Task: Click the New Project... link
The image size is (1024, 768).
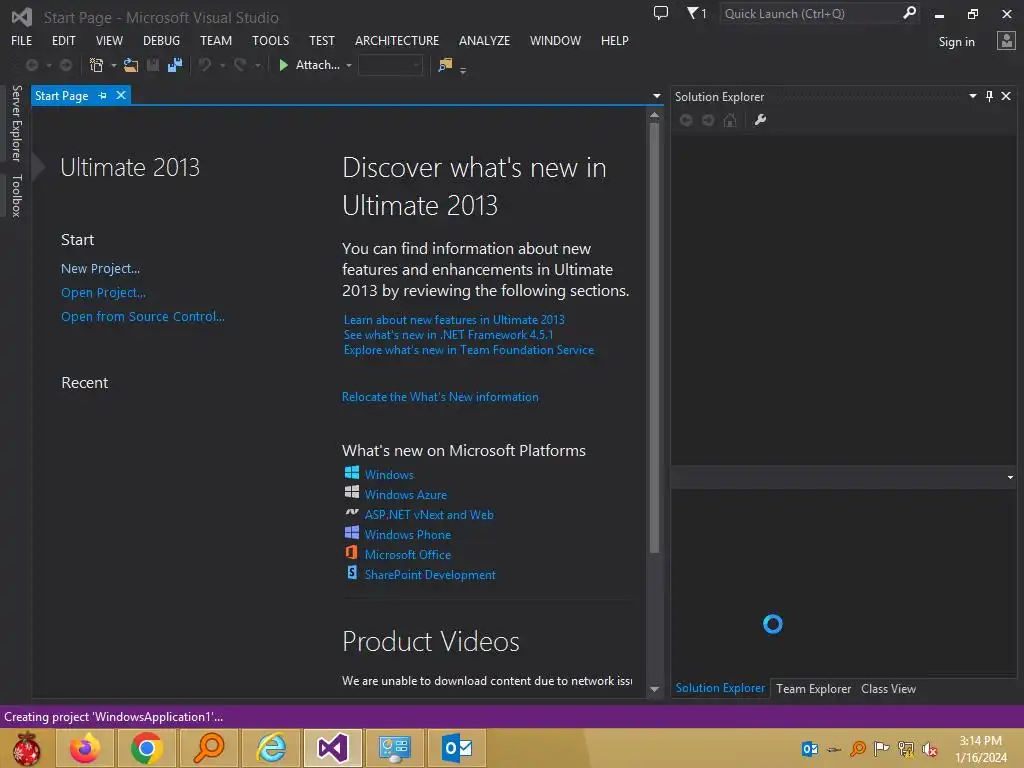Action: (101, 268)
